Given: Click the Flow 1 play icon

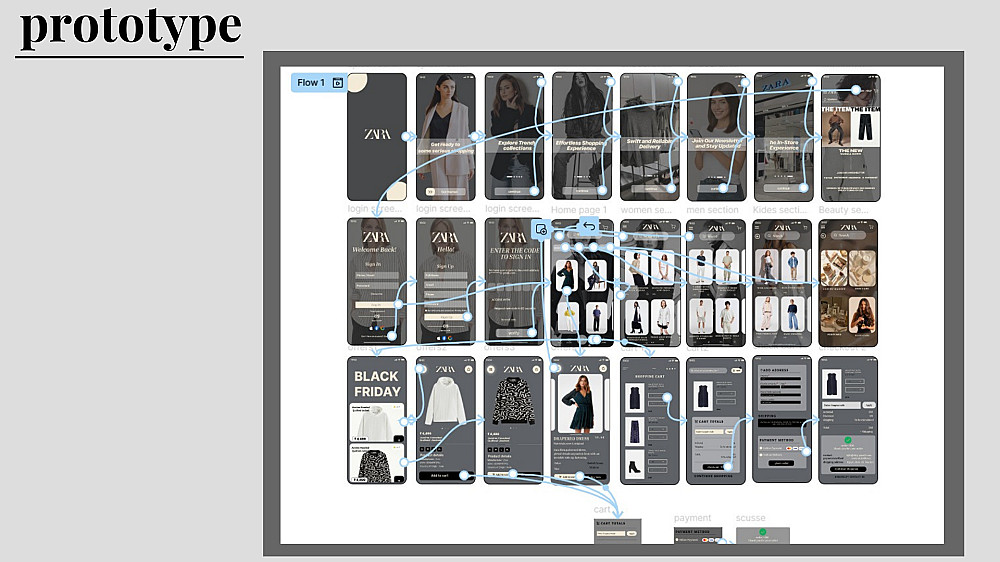Looking at the screenshot, I should click(x=338, y=83).
